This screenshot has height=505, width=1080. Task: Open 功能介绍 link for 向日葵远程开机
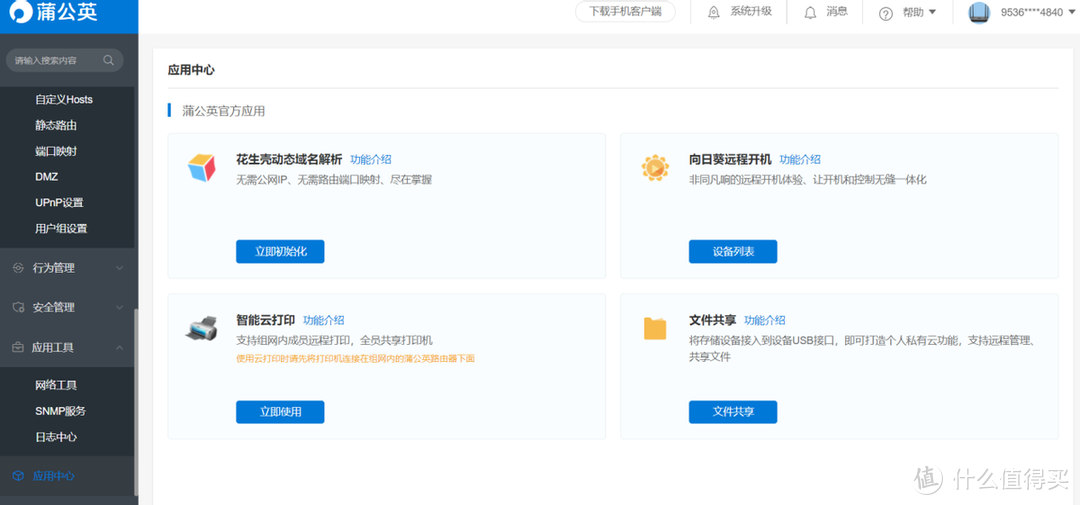(x=800, y=159)
